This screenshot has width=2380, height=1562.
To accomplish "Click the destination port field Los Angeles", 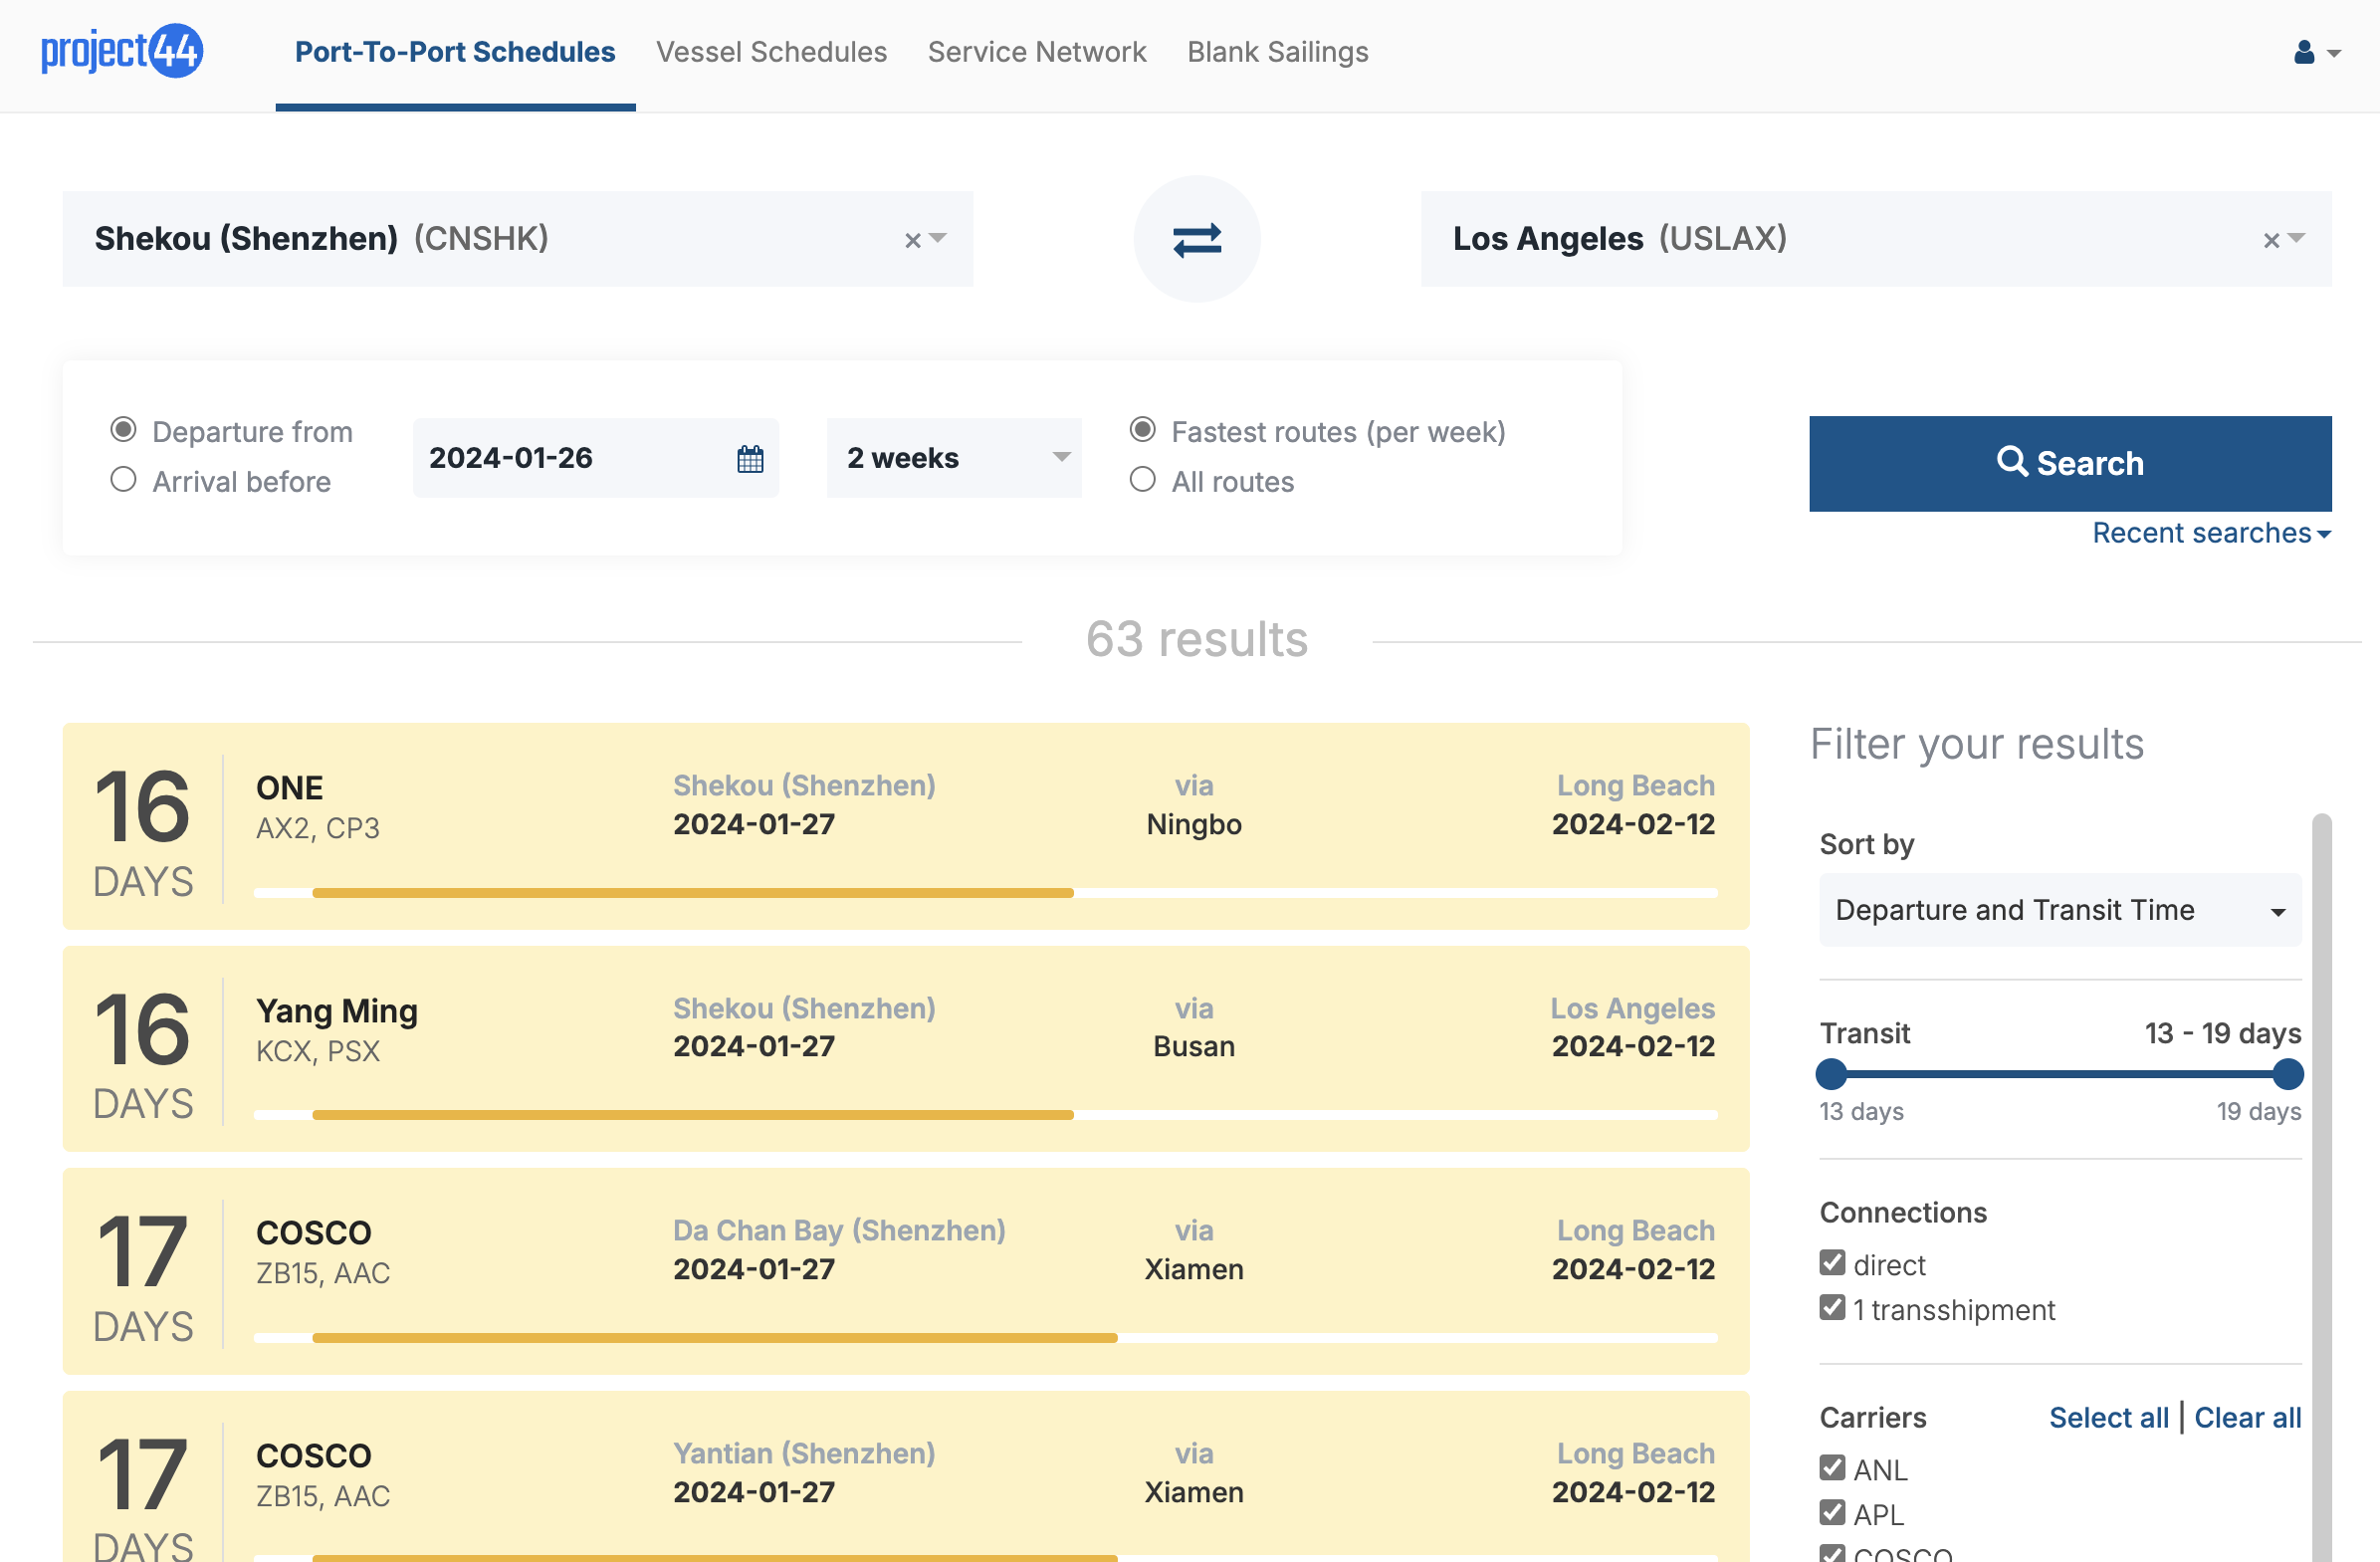I will pyautogui.click(x=1876, y=239).
